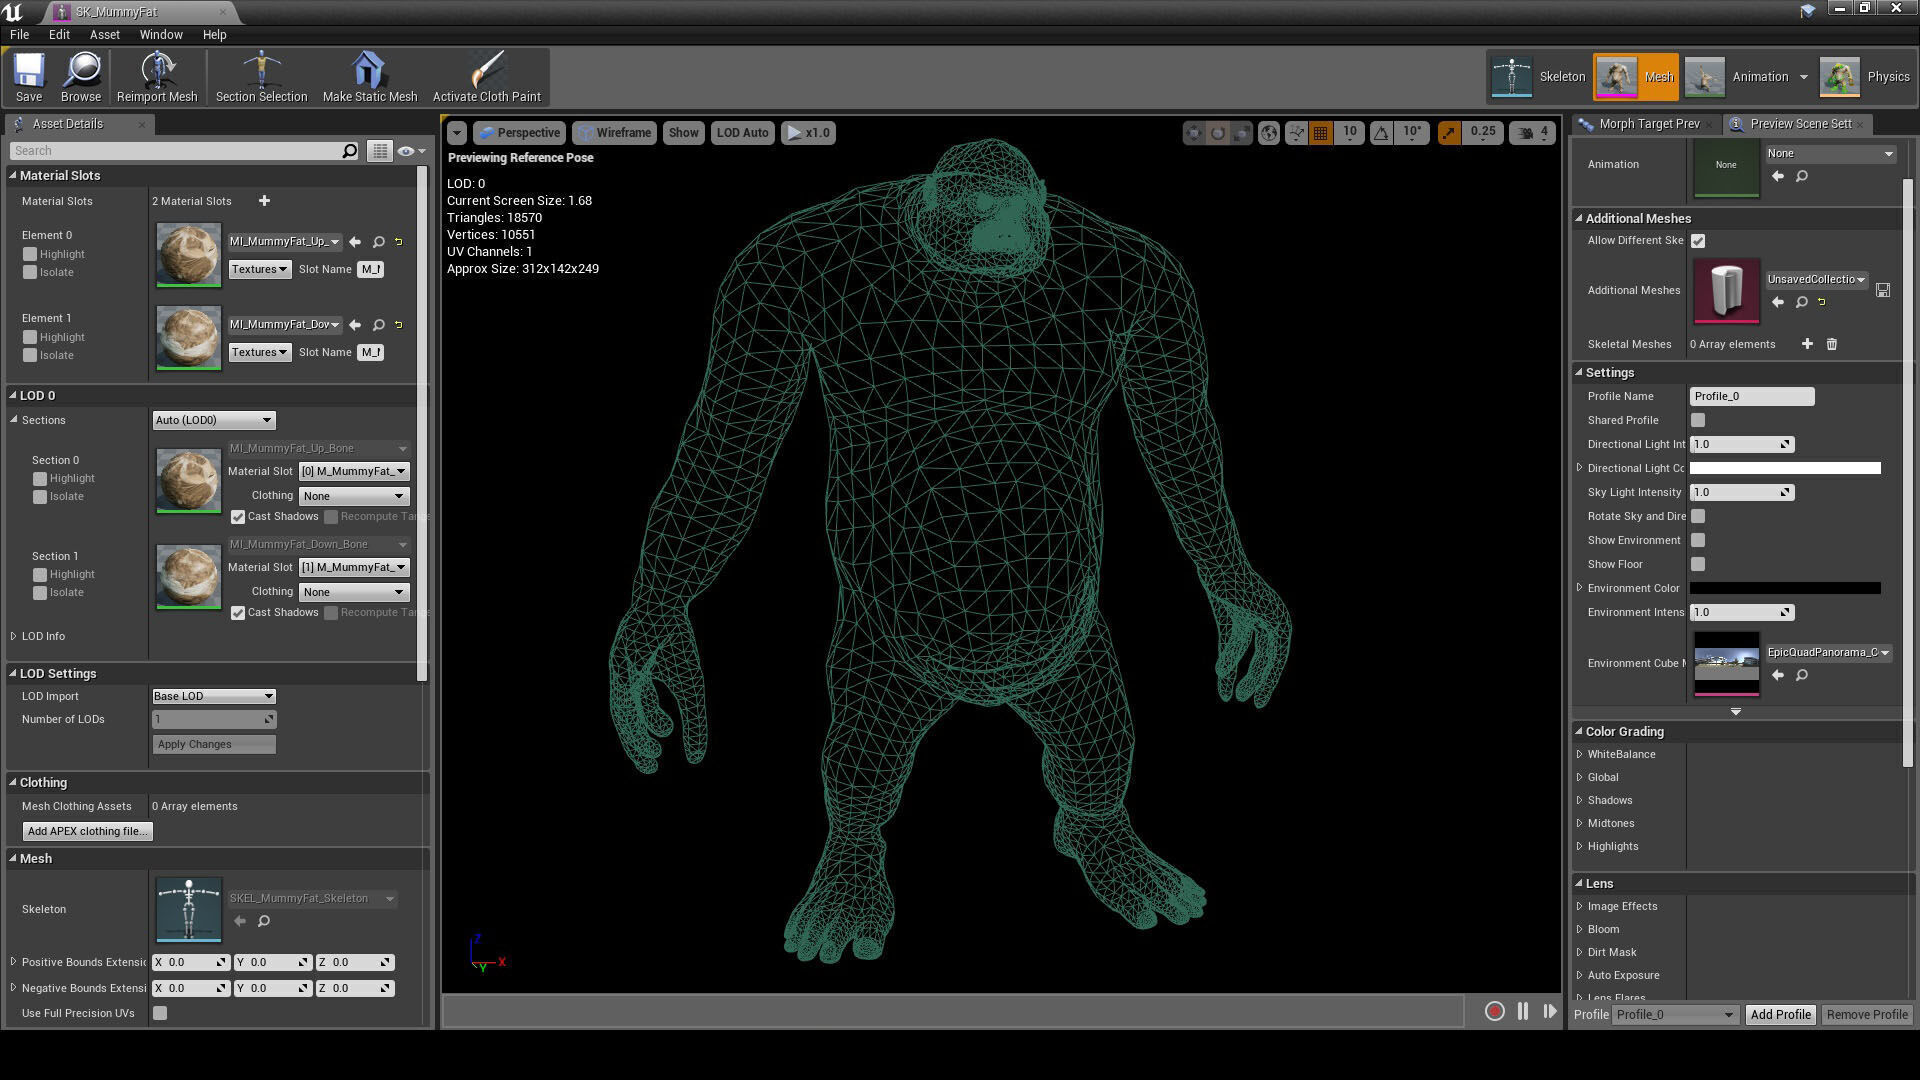Toggle world coordinate system icon
Image resolution: width=1920 pixels, height=1080 pixels.
click(x=1268, y=133)
